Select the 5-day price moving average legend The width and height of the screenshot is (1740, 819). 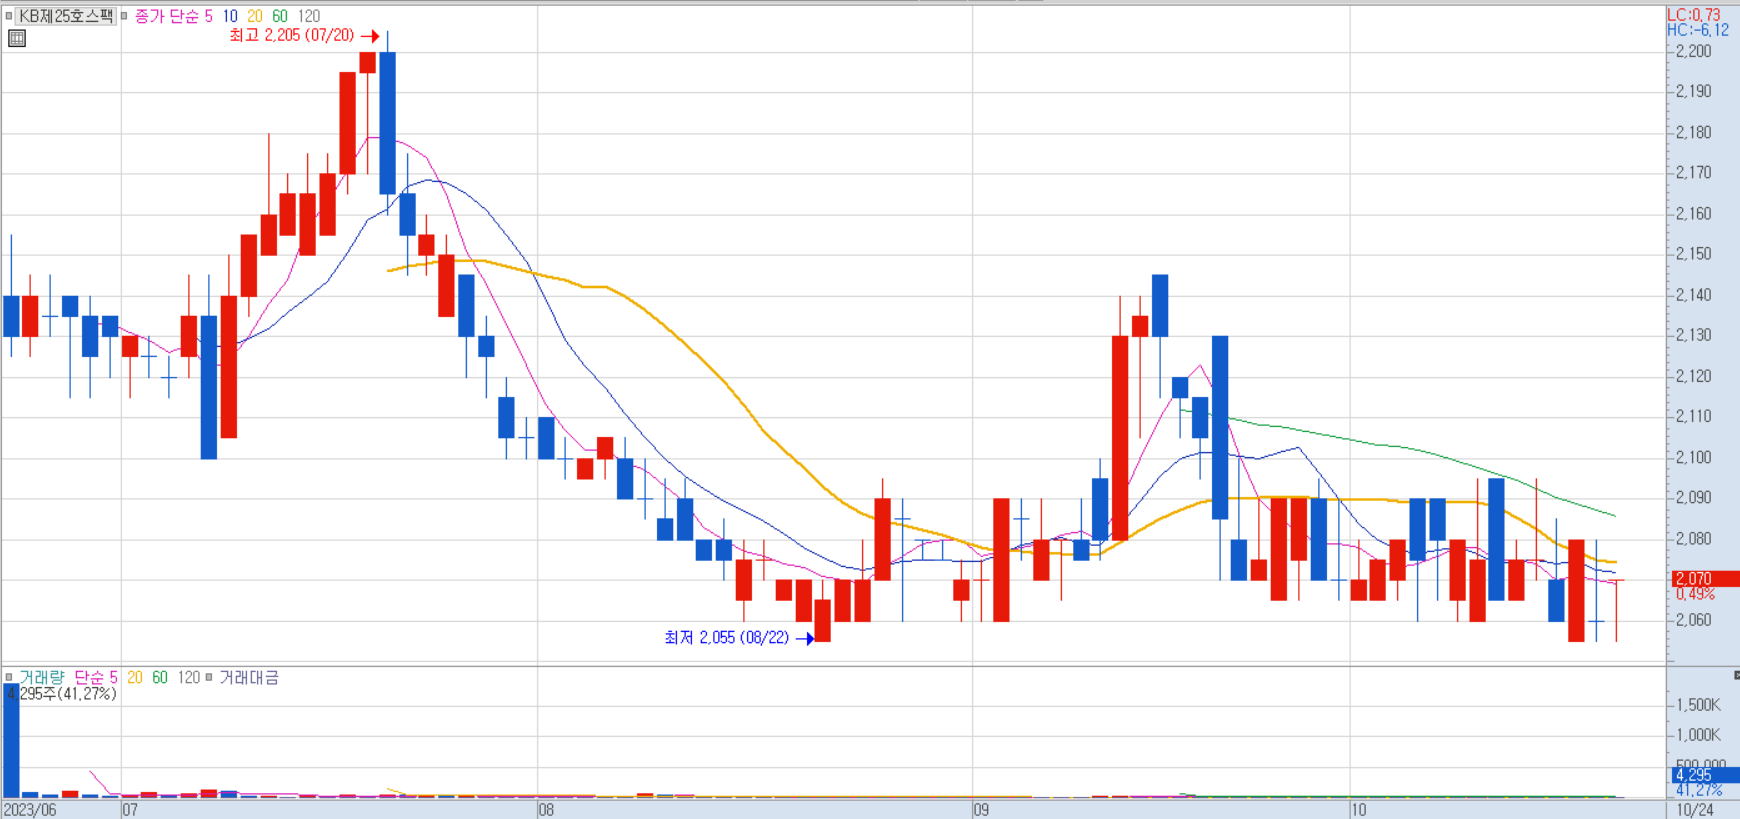208,16
